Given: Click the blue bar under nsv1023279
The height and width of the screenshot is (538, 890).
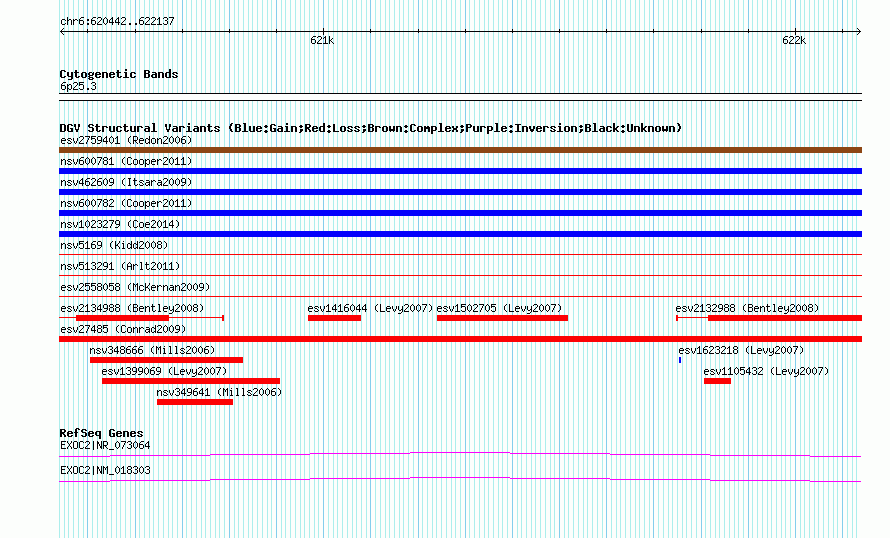Looking at the screenshot, I should pyautogui.click(x=460, y=234).
